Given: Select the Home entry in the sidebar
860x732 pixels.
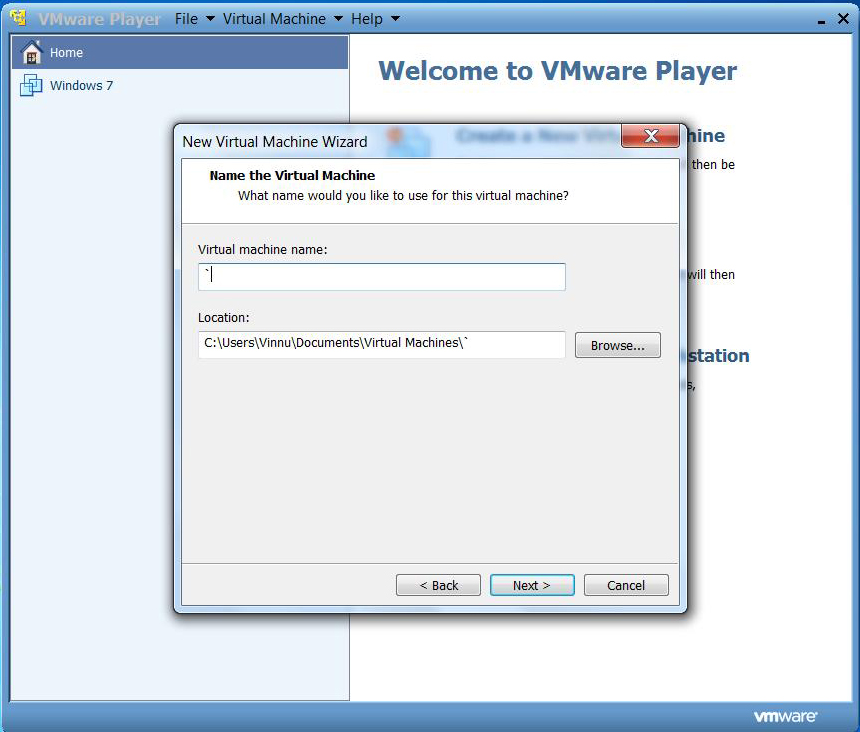Looking at the screenshot, I should 180,53.
